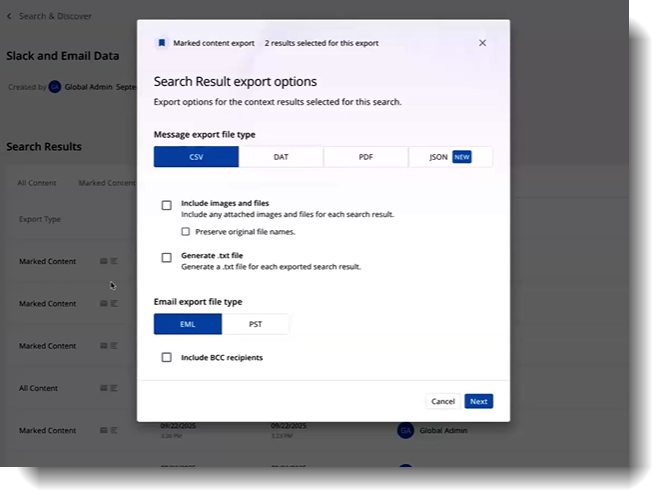Enable Include images and files checkbox
Image resolution: width=655 pixels, height=492 pixels.
(167, 205)
